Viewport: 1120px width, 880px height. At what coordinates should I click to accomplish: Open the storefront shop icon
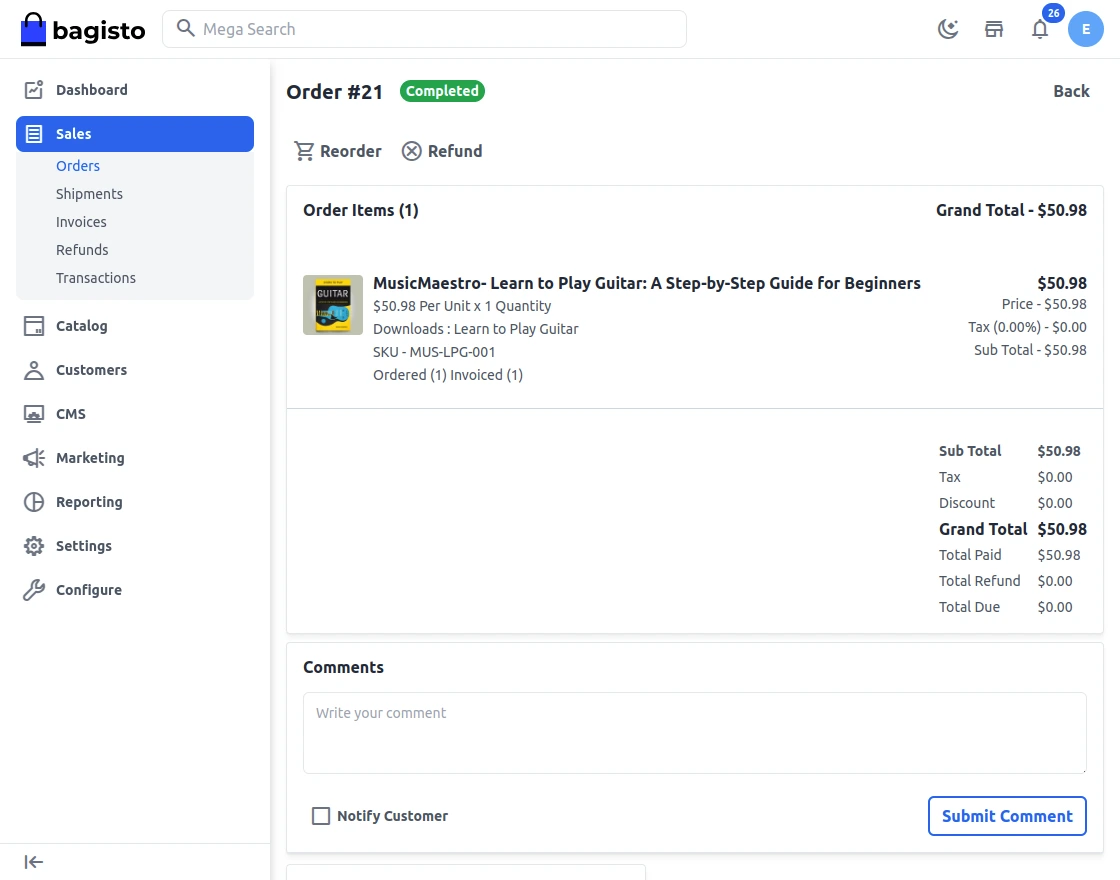(994, 29)
